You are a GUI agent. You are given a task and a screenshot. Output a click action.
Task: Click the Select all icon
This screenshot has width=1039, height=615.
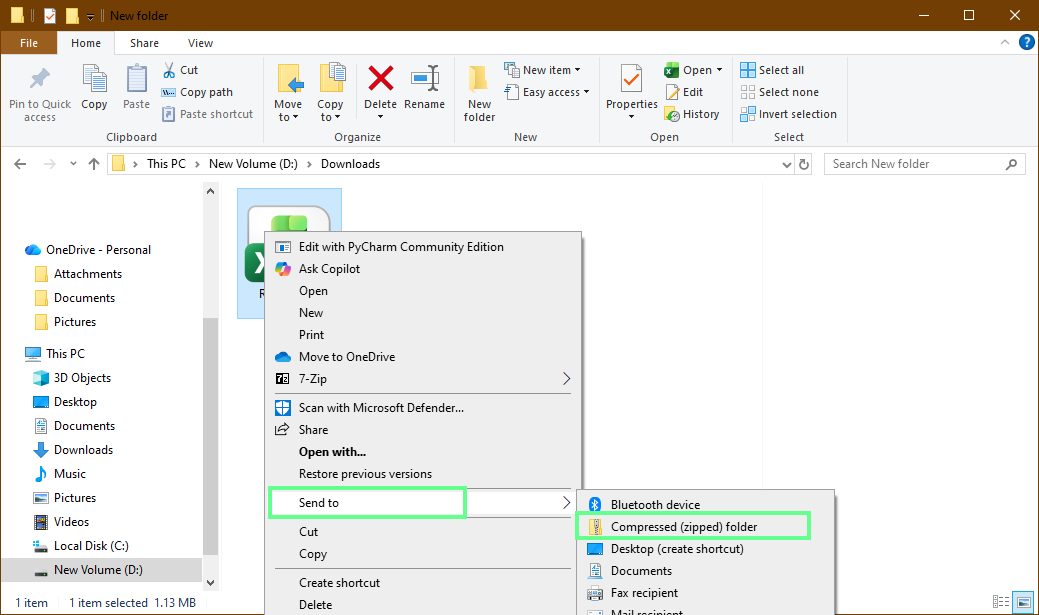click(748, 69)
